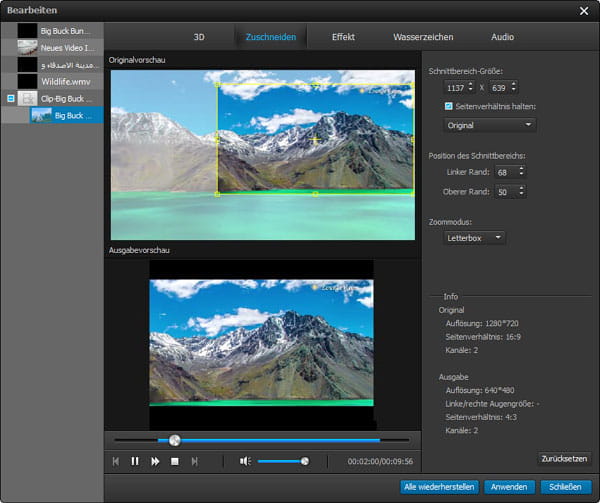Click the crop area center crosshair
Viewport: 600px width, 503px height.
coord(315,140)
